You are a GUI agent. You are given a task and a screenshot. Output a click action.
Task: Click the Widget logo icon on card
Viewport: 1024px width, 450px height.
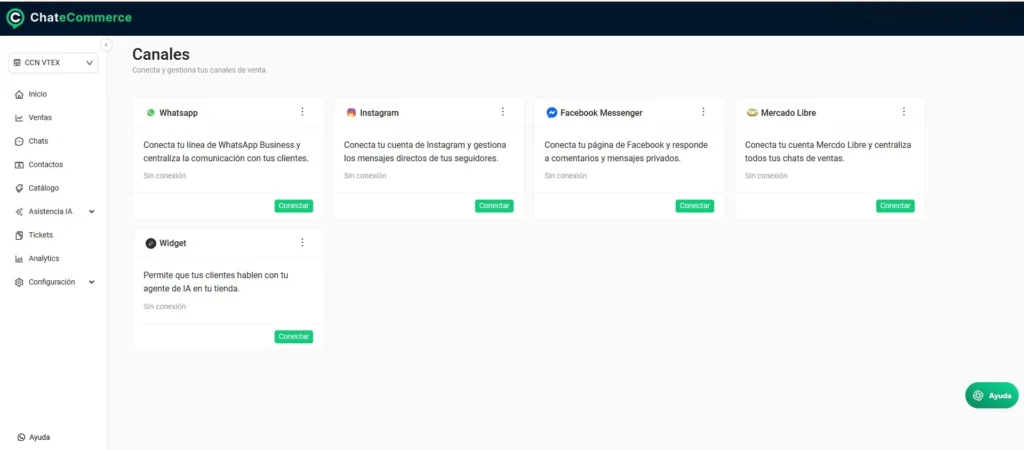tap(151, 243)
